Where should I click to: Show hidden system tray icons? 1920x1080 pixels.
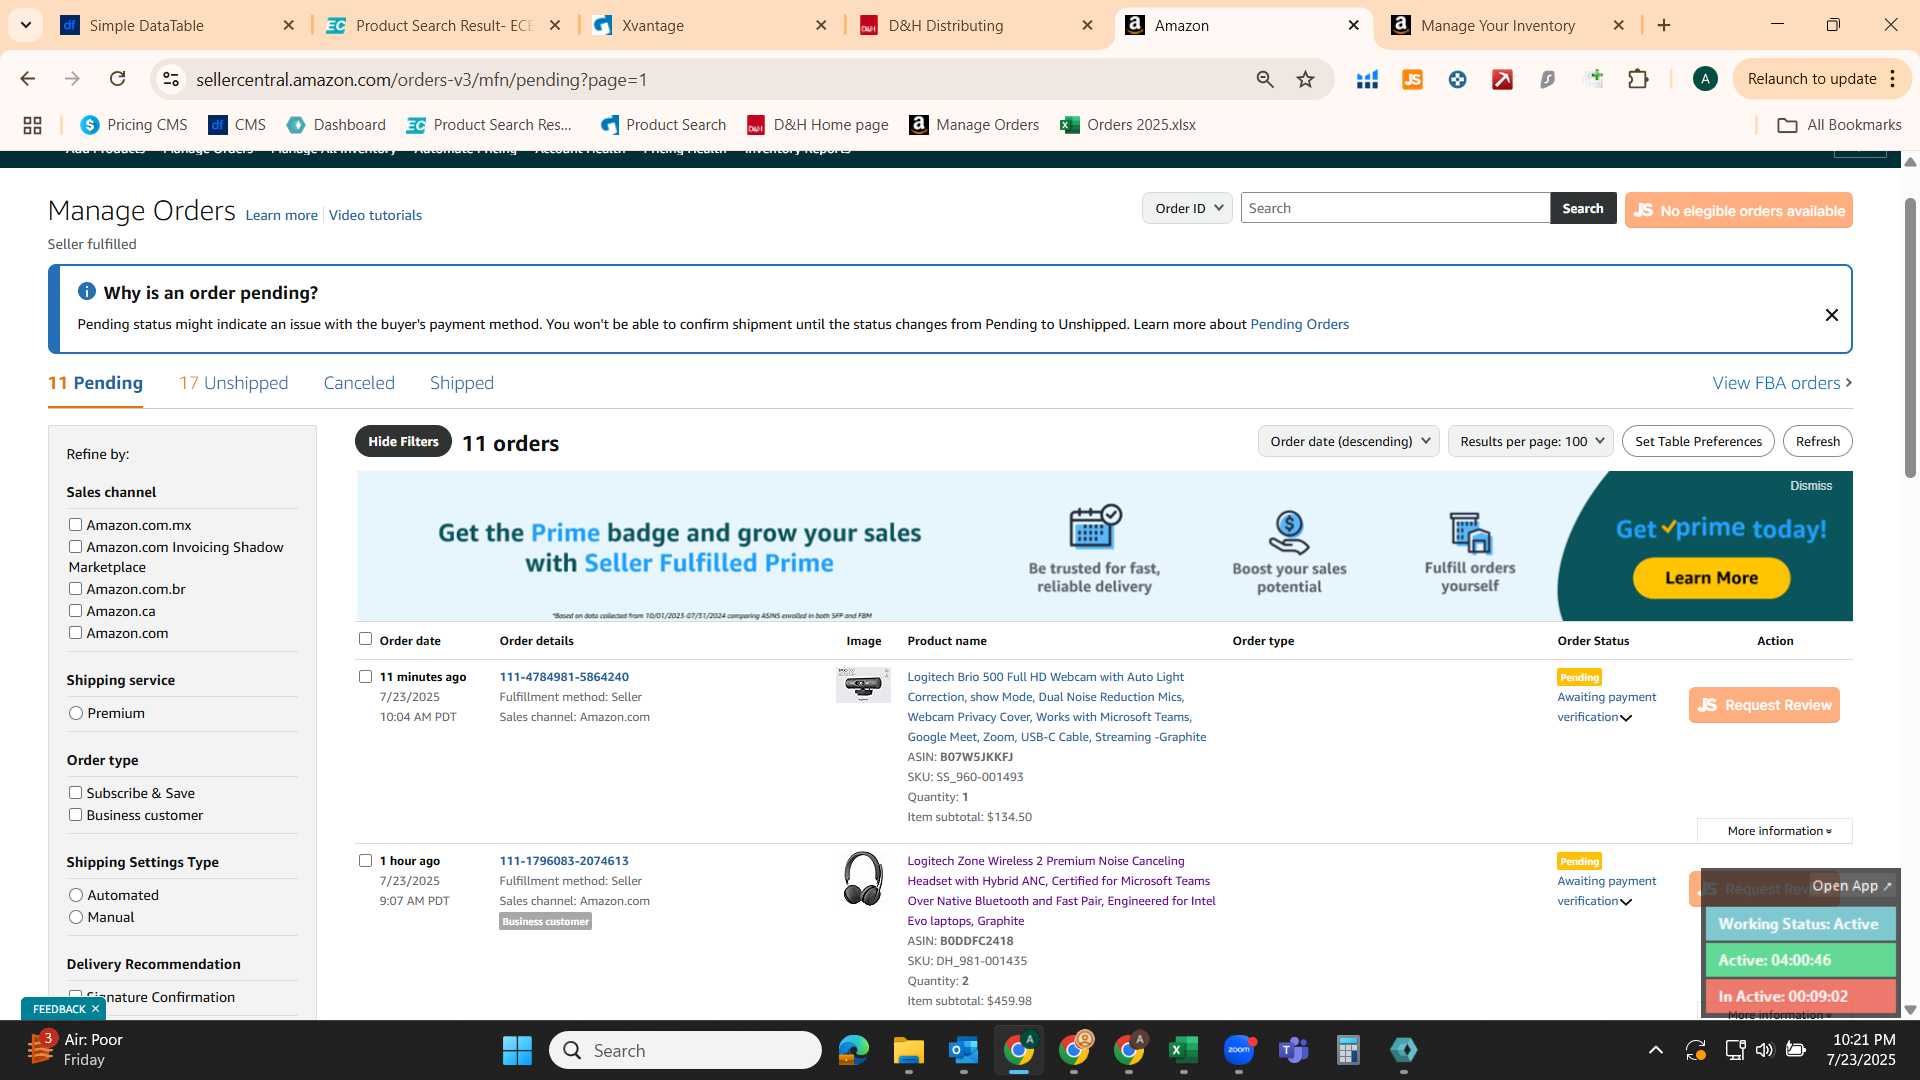1655,1050
